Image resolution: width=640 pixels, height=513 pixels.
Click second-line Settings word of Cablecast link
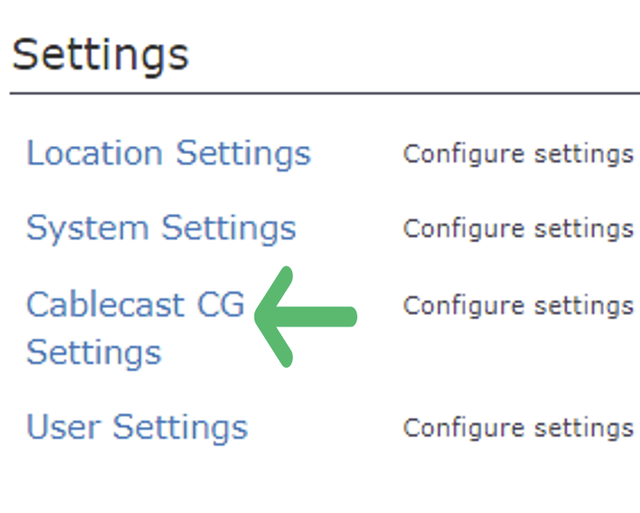click(93, 353)
